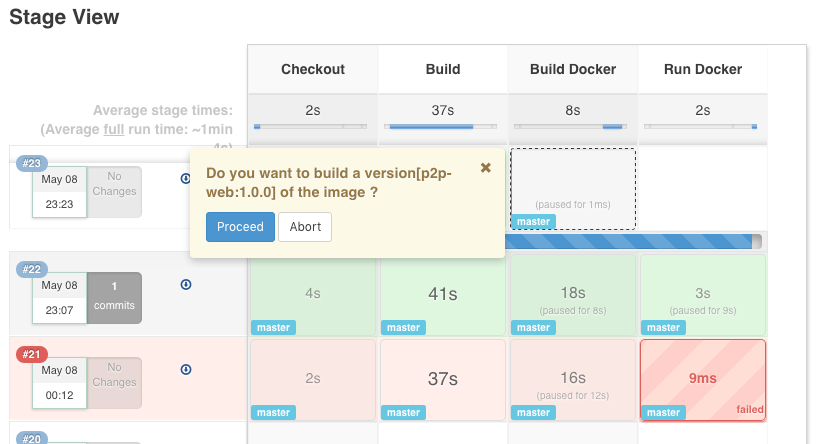
Task: Click the status icon for build #23
Action: pos(186,179)
